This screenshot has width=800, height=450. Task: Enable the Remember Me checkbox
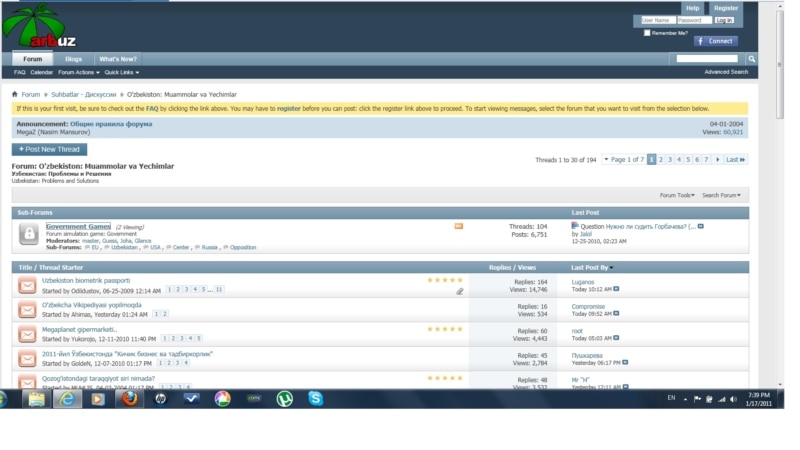pyautogui.click(x=647, y=32)
